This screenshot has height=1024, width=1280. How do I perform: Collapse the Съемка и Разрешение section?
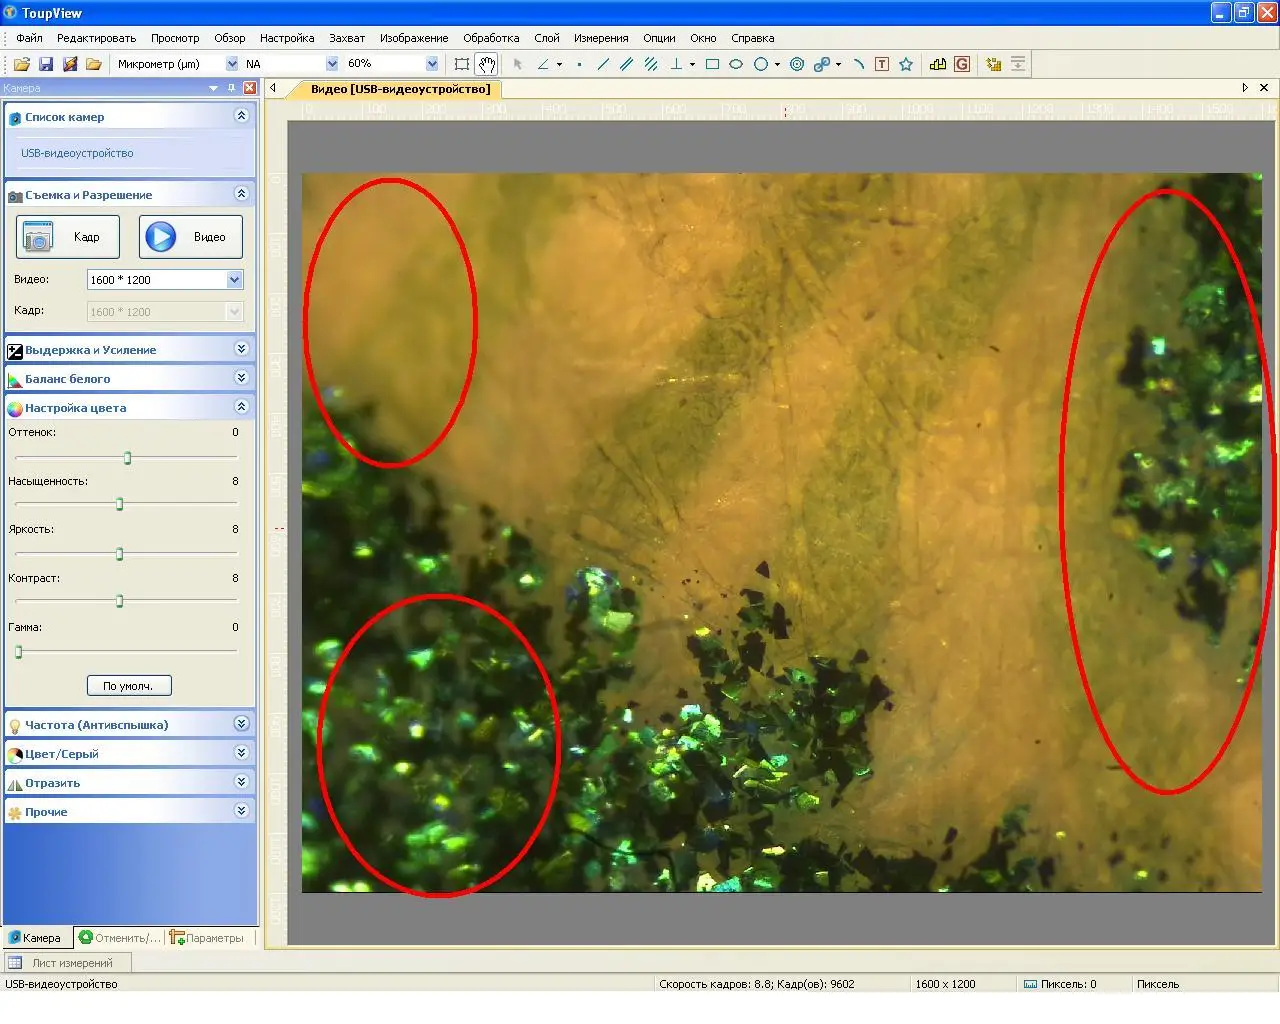[241, 194]
